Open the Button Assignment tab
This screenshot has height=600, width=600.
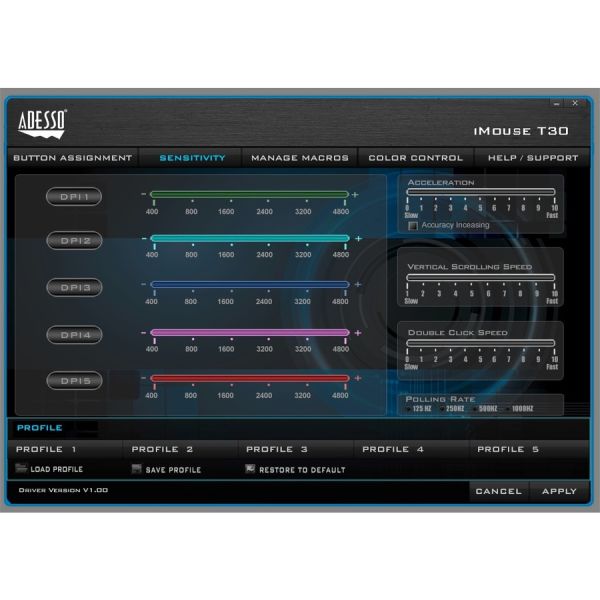tap(72, 157)
